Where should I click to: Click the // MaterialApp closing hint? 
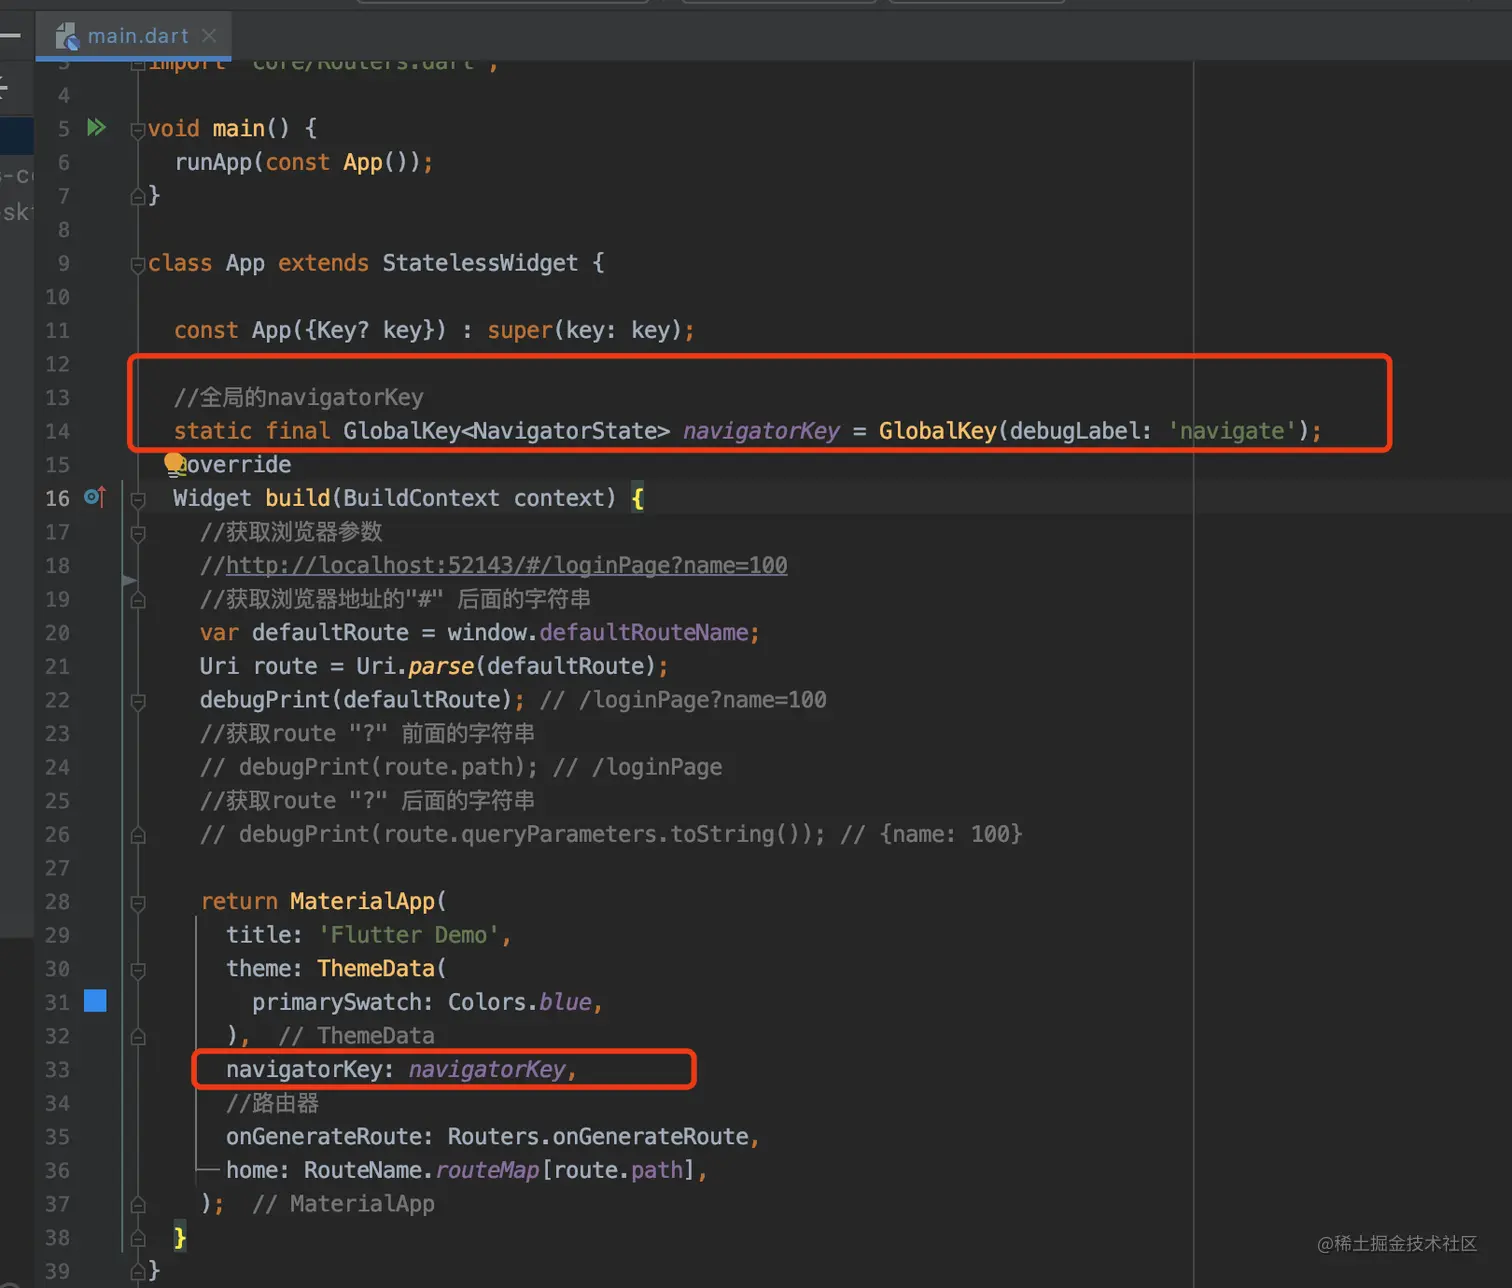coord(343,1204)
